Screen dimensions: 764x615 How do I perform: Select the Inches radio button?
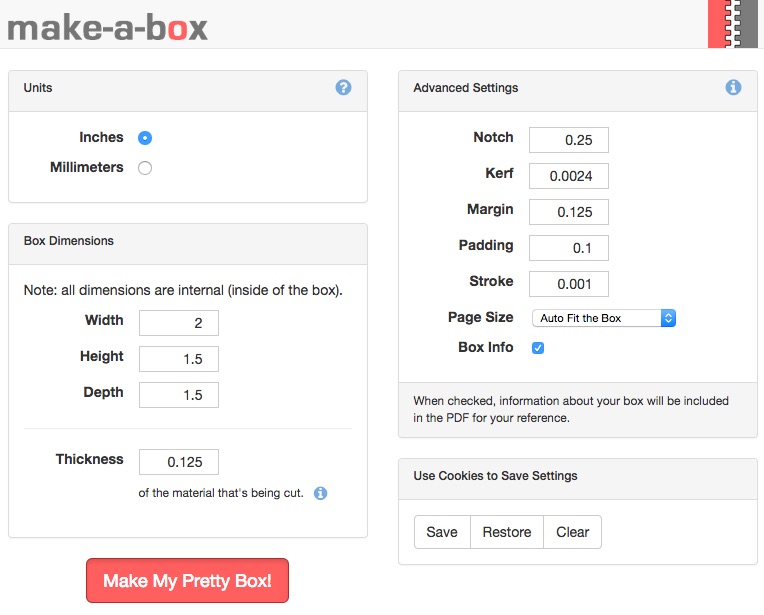click(x=145, y=138)
